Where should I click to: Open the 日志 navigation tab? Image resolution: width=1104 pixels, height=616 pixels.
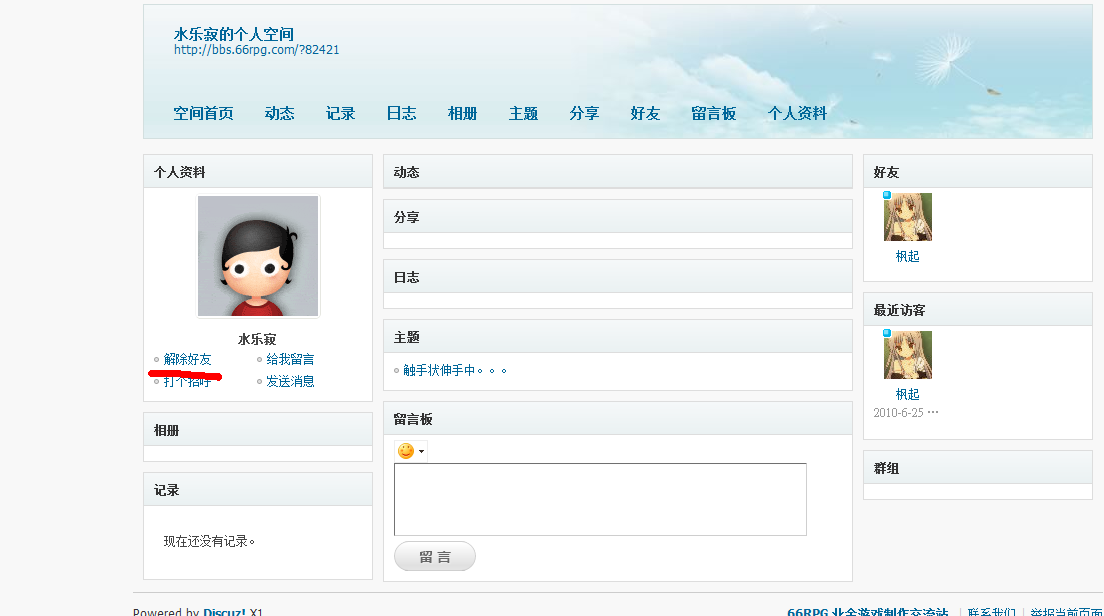click(x=401, y=113)
